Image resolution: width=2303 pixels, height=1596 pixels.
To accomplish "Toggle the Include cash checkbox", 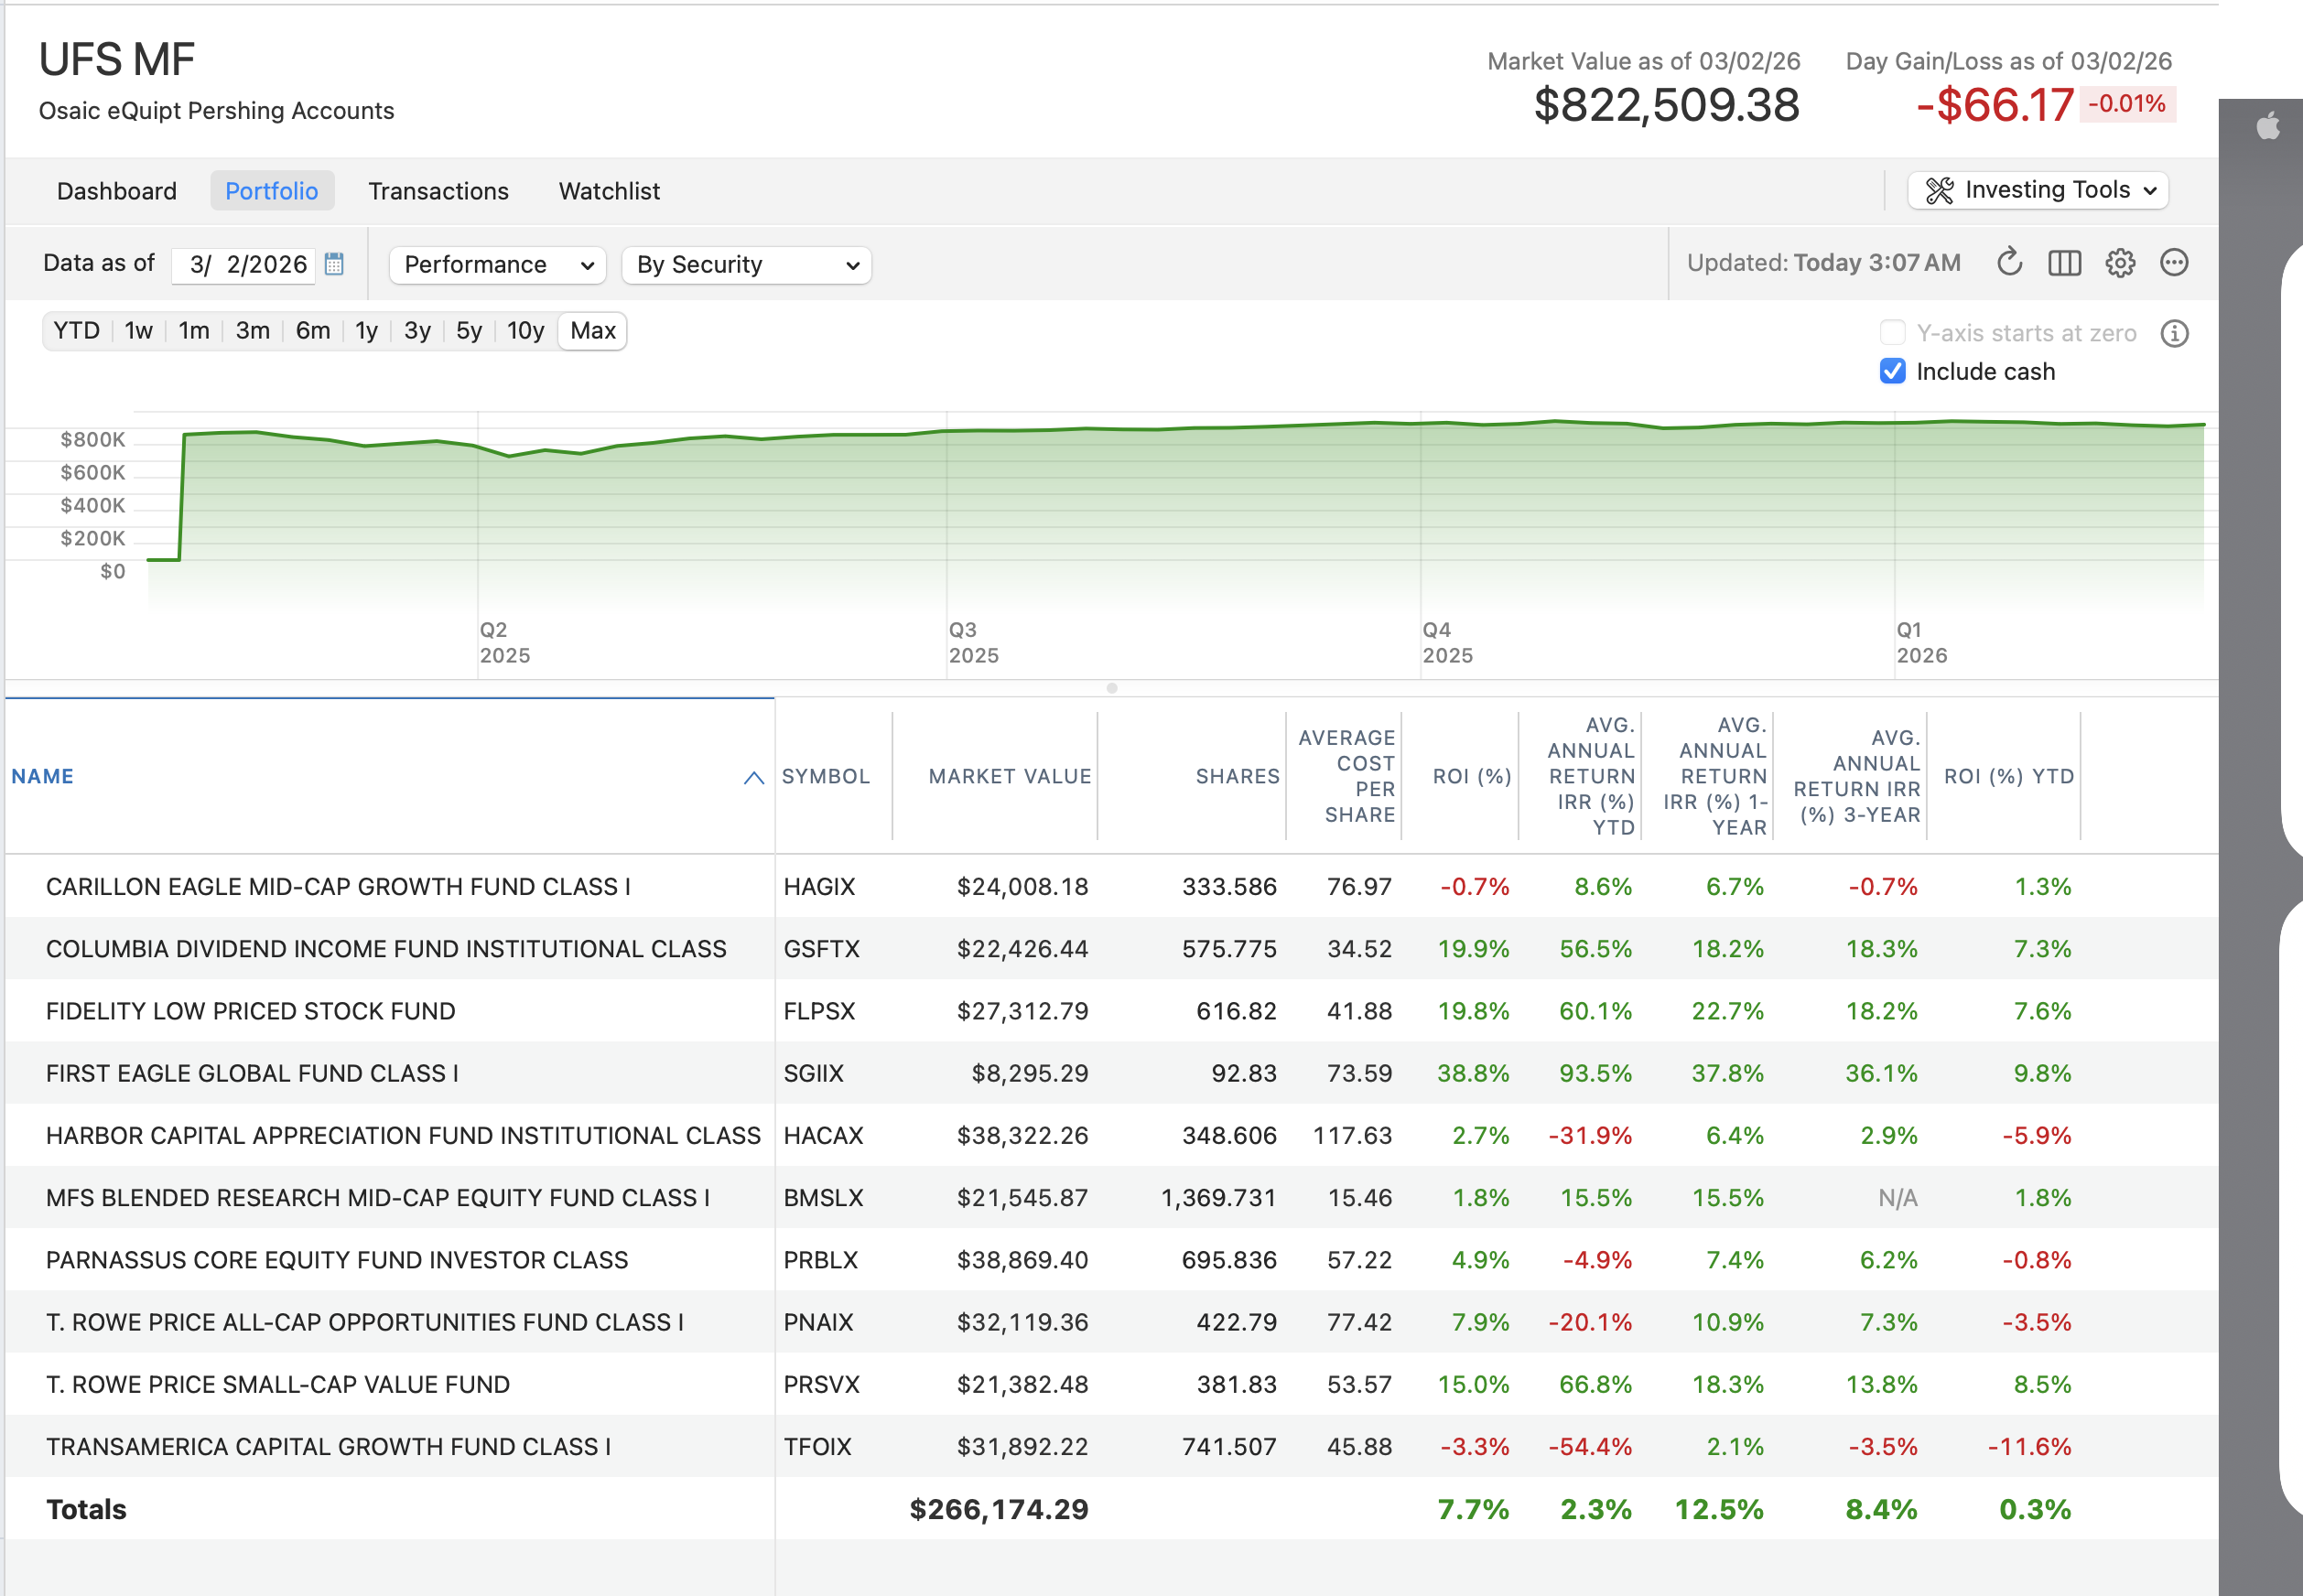I will [x=1892, y=371].
